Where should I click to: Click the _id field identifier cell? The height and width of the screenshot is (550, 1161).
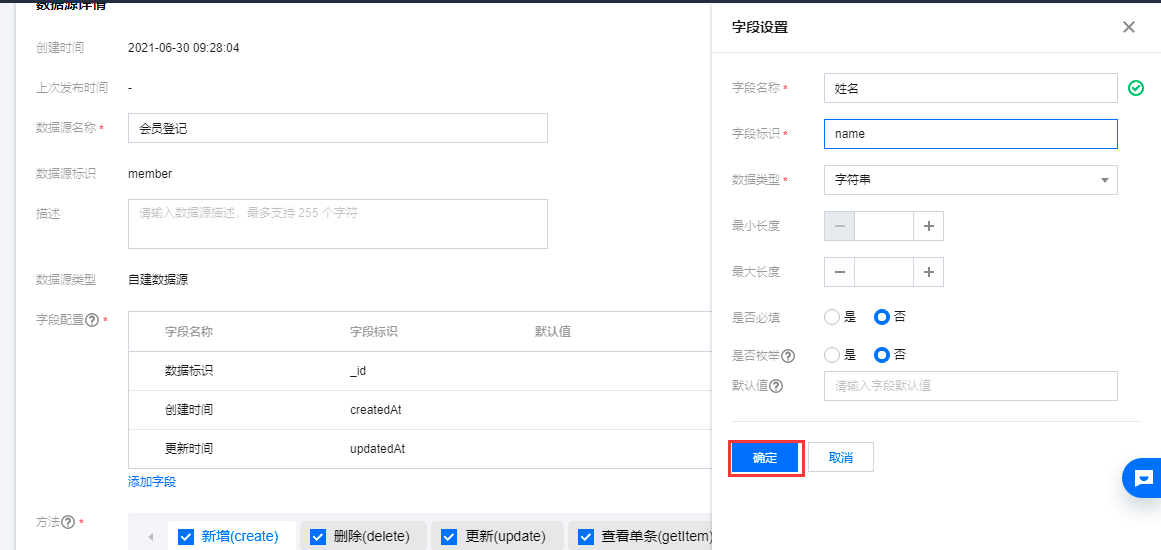358,371
